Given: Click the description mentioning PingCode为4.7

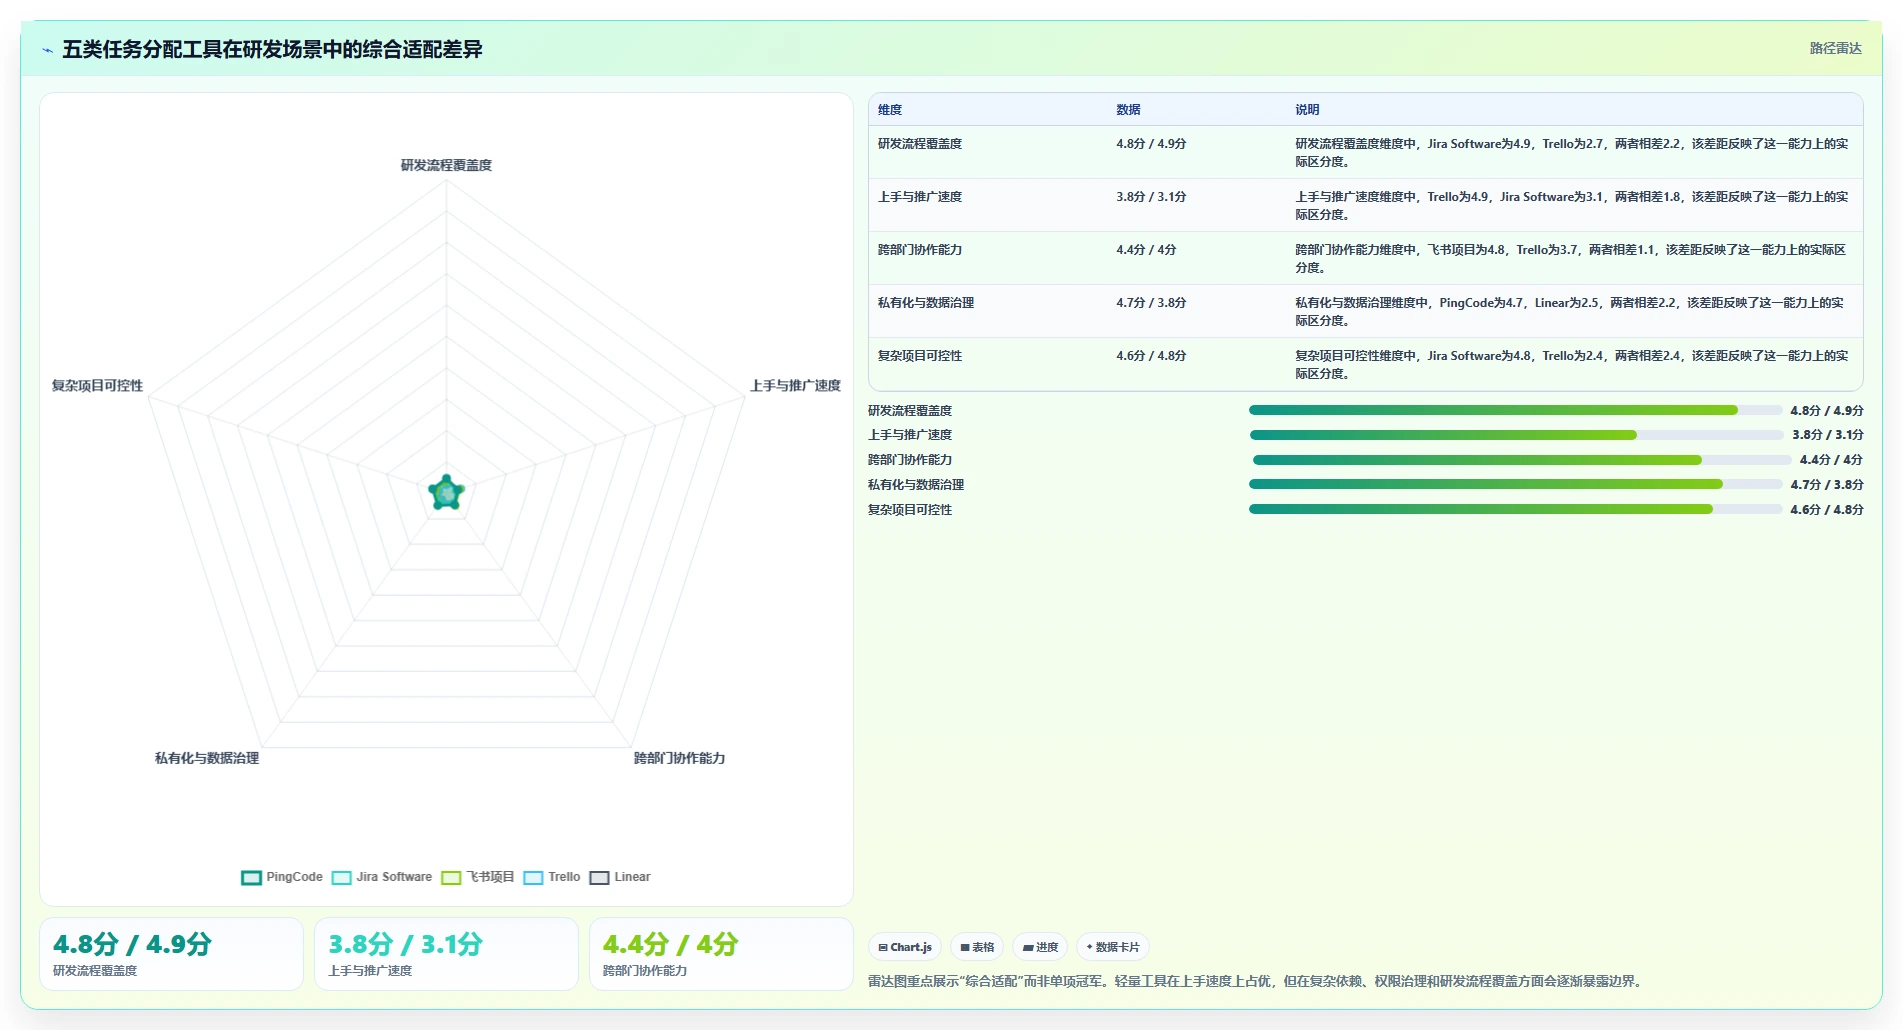Looking at the screenshot, I should (1571, 311).
